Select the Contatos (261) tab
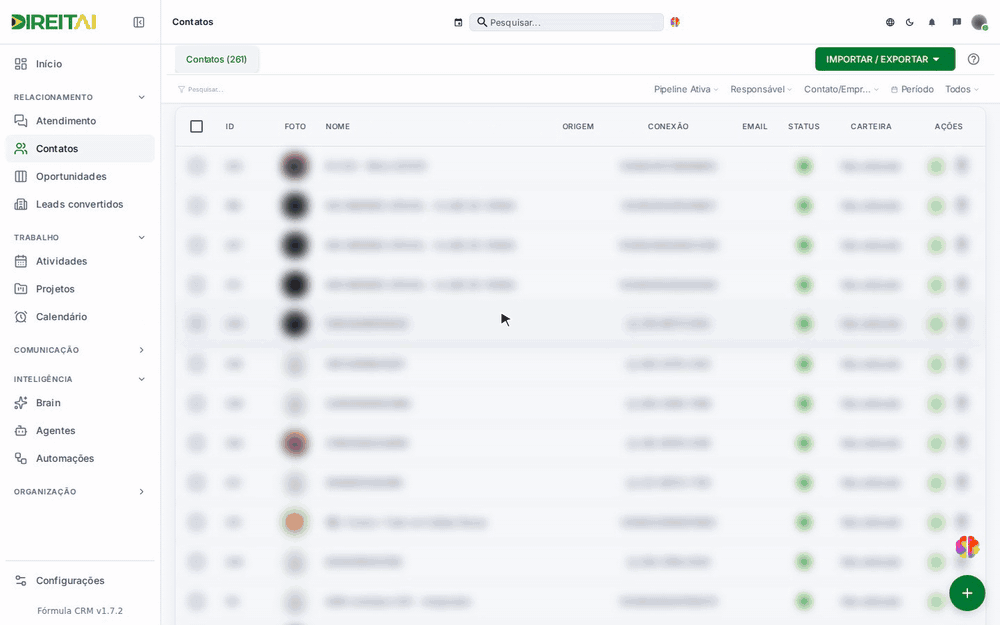This screenshot has width=1000, height=625. coord(216,59)
